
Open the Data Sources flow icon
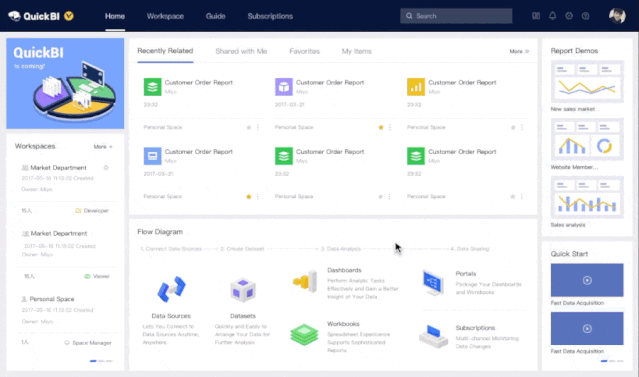coord(171,289)
